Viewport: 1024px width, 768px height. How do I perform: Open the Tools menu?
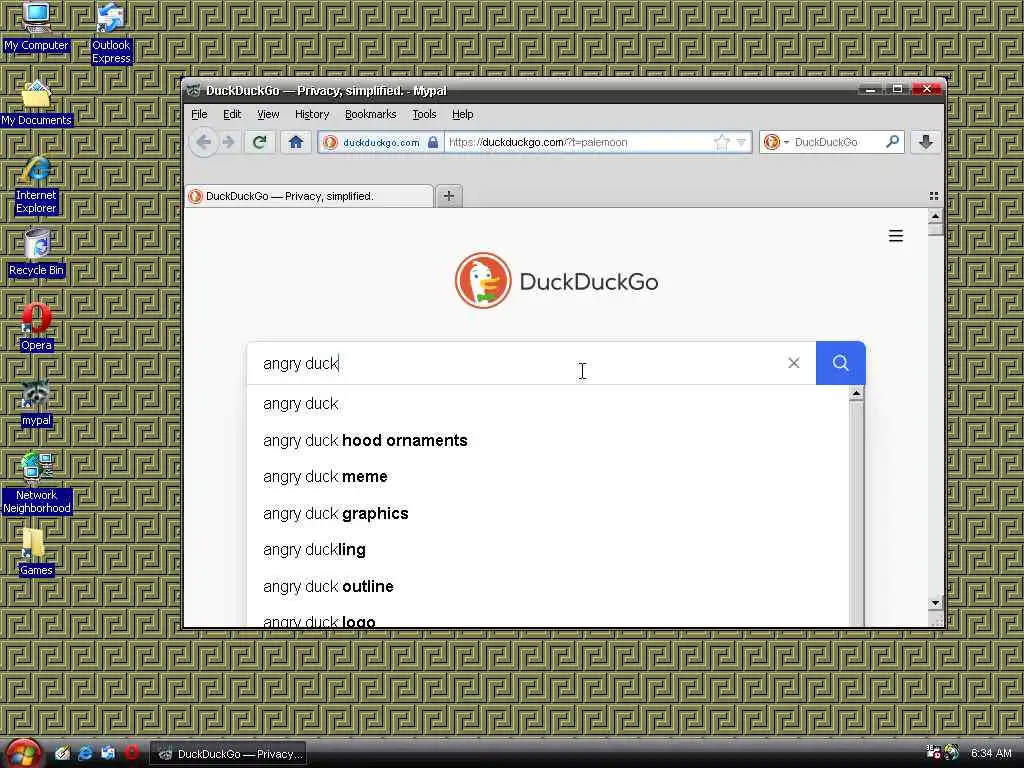424,114
